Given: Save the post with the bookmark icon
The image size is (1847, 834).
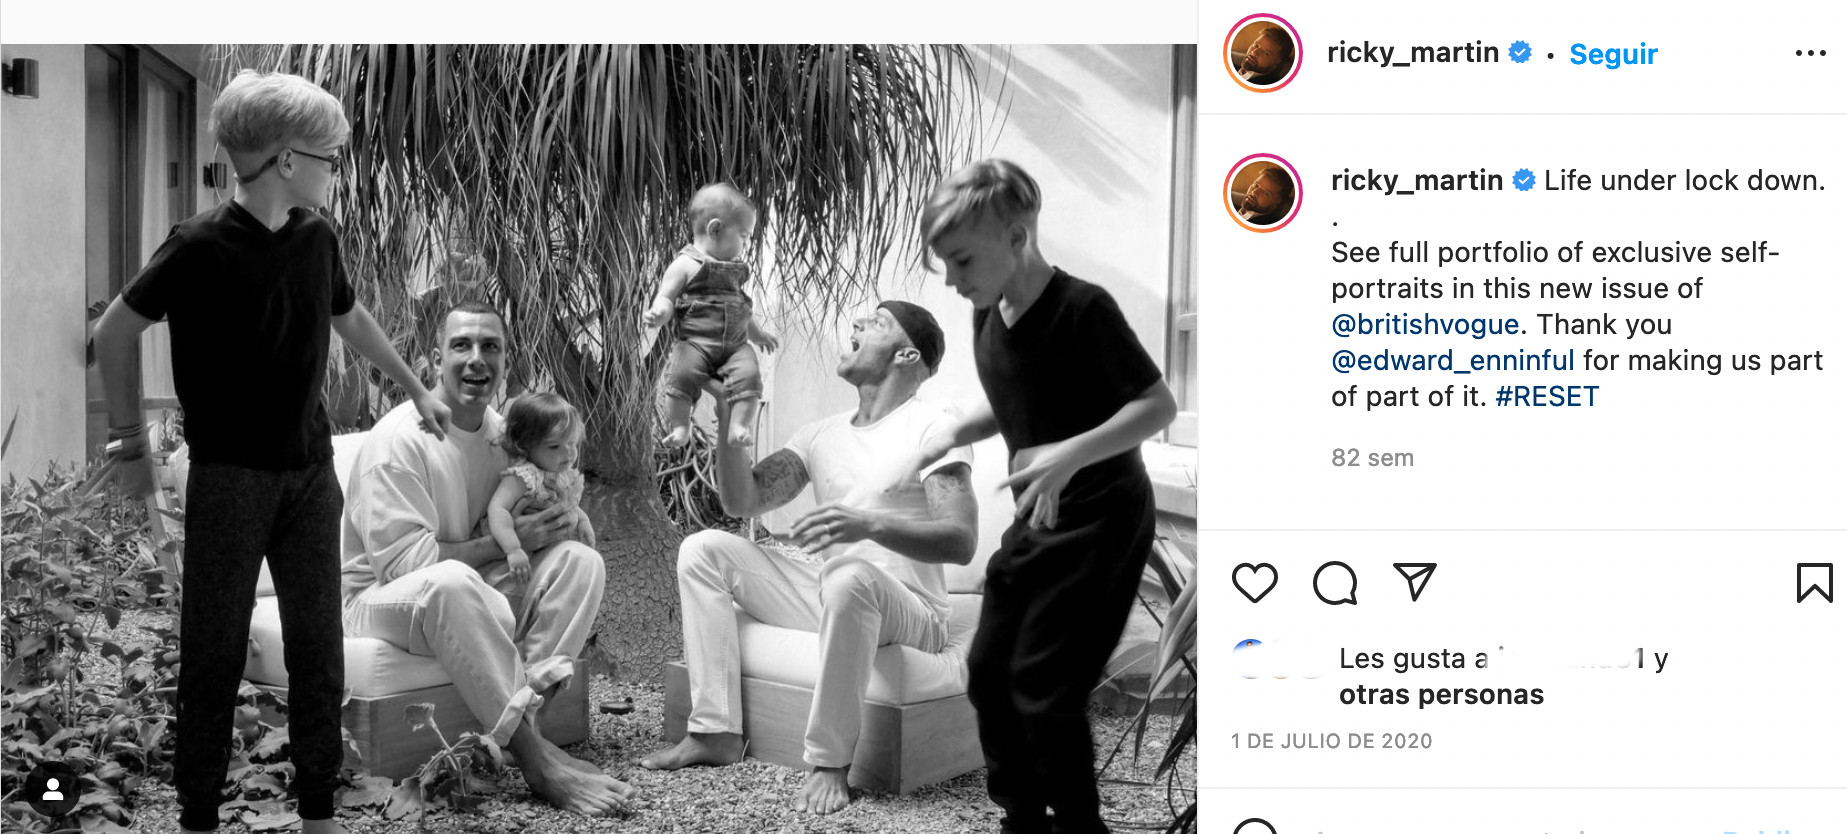Looking at the screenshot, I should (x=1814, y=583).
